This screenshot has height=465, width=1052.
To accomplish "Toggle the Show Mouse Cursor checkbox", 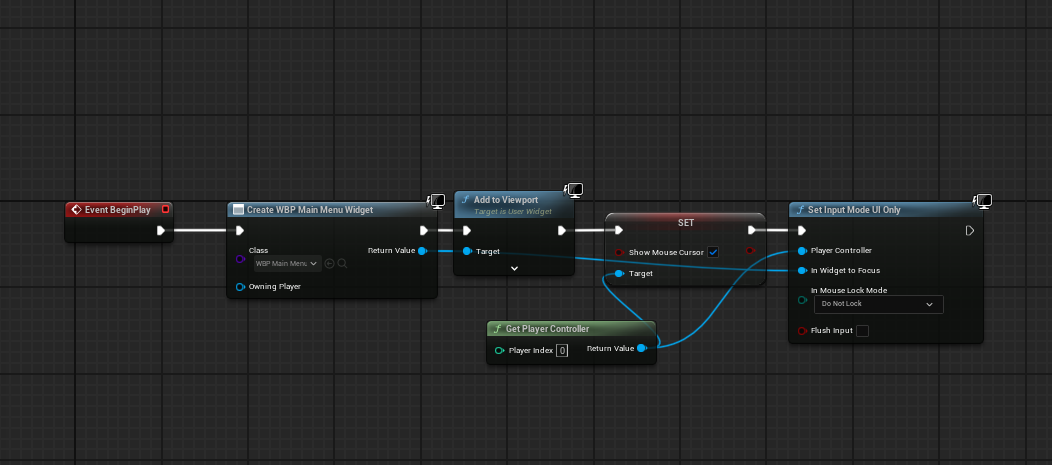I will tap(713, 252).
